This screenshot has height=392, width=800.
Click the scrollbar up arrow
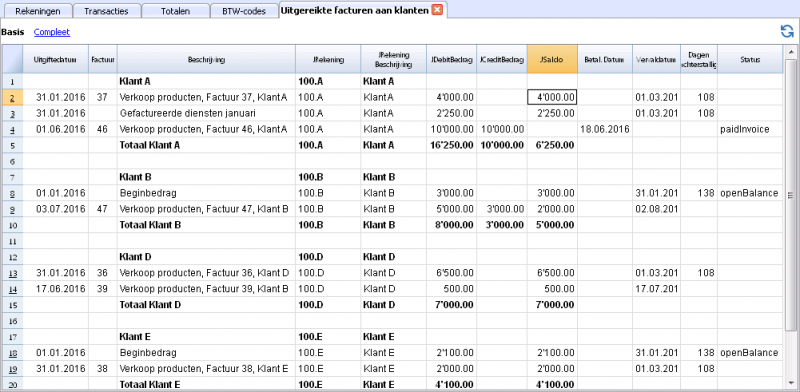[x=790, y=51]
